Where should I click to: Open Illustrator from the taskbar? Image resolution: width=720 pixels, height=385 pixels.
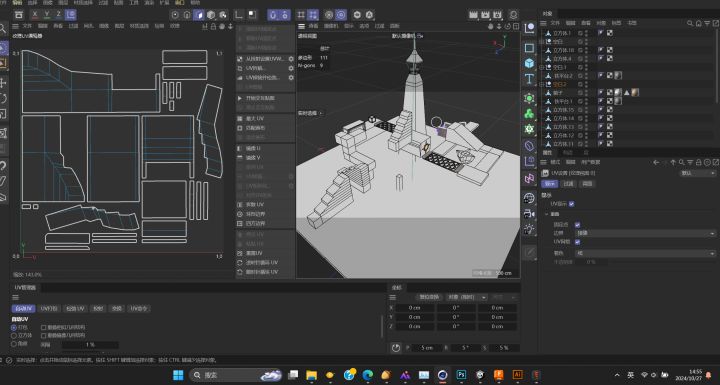point(518,375)
